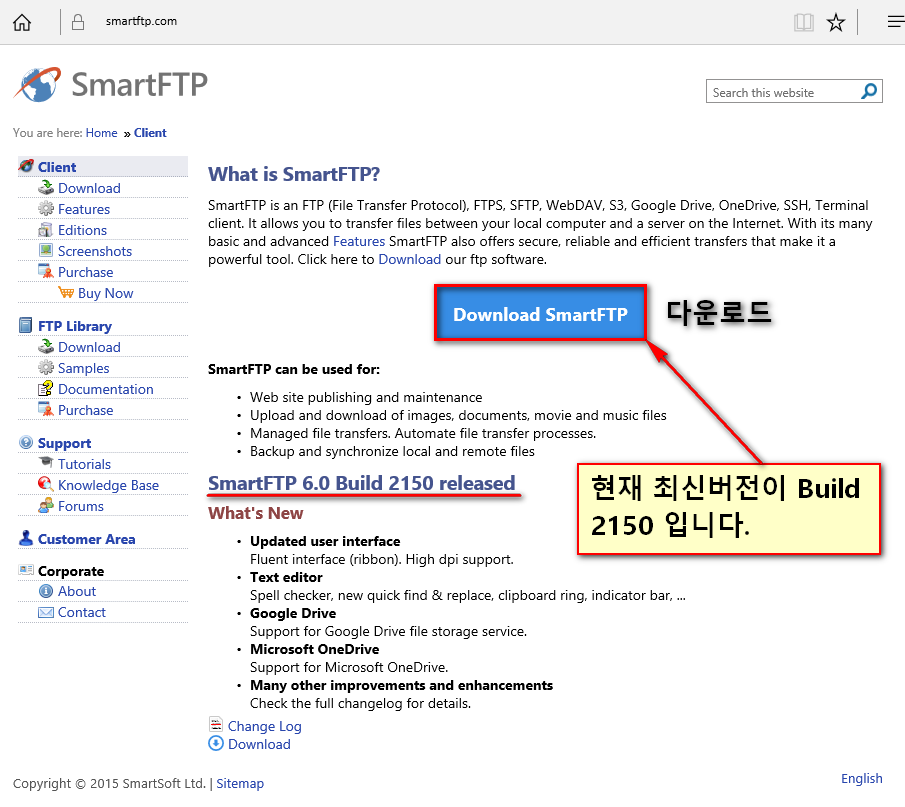Screen dimensions: 905x807
Task: Click the Contact envelope icon
Action: click(x=46, y=612)
